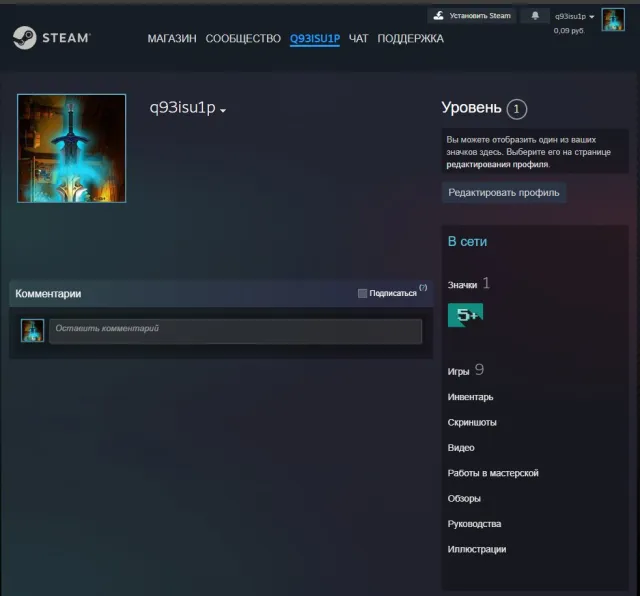Expand the q93isu1p account dropdown in header
This screenshot has width=640, height=596.
[x=574, y=16]
